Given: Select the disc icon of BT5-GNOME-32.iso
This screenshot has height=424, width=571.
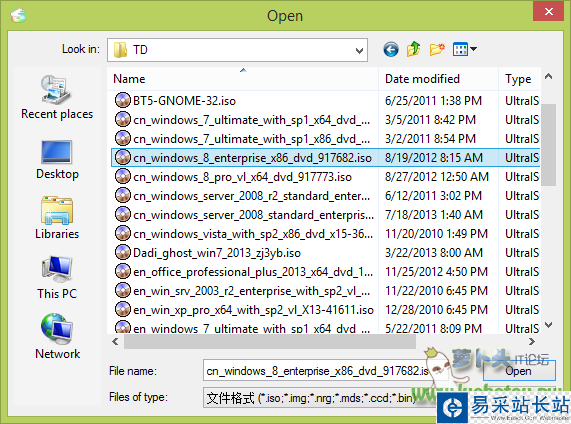Looking at the screenshot, I should click(x=123, y=100).
